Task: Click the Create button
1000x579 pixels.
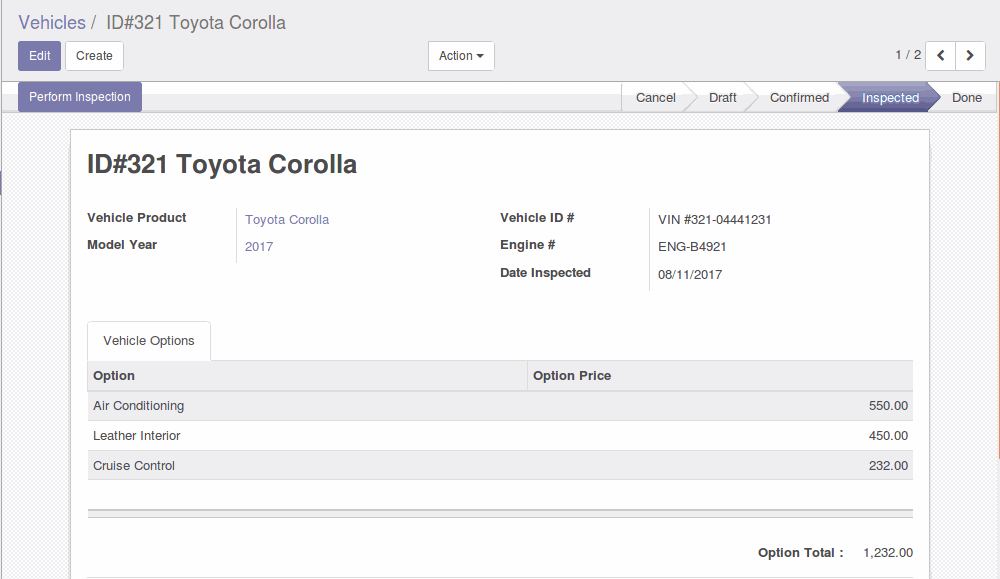Action: pyautogui.click(x=94, y=56)
